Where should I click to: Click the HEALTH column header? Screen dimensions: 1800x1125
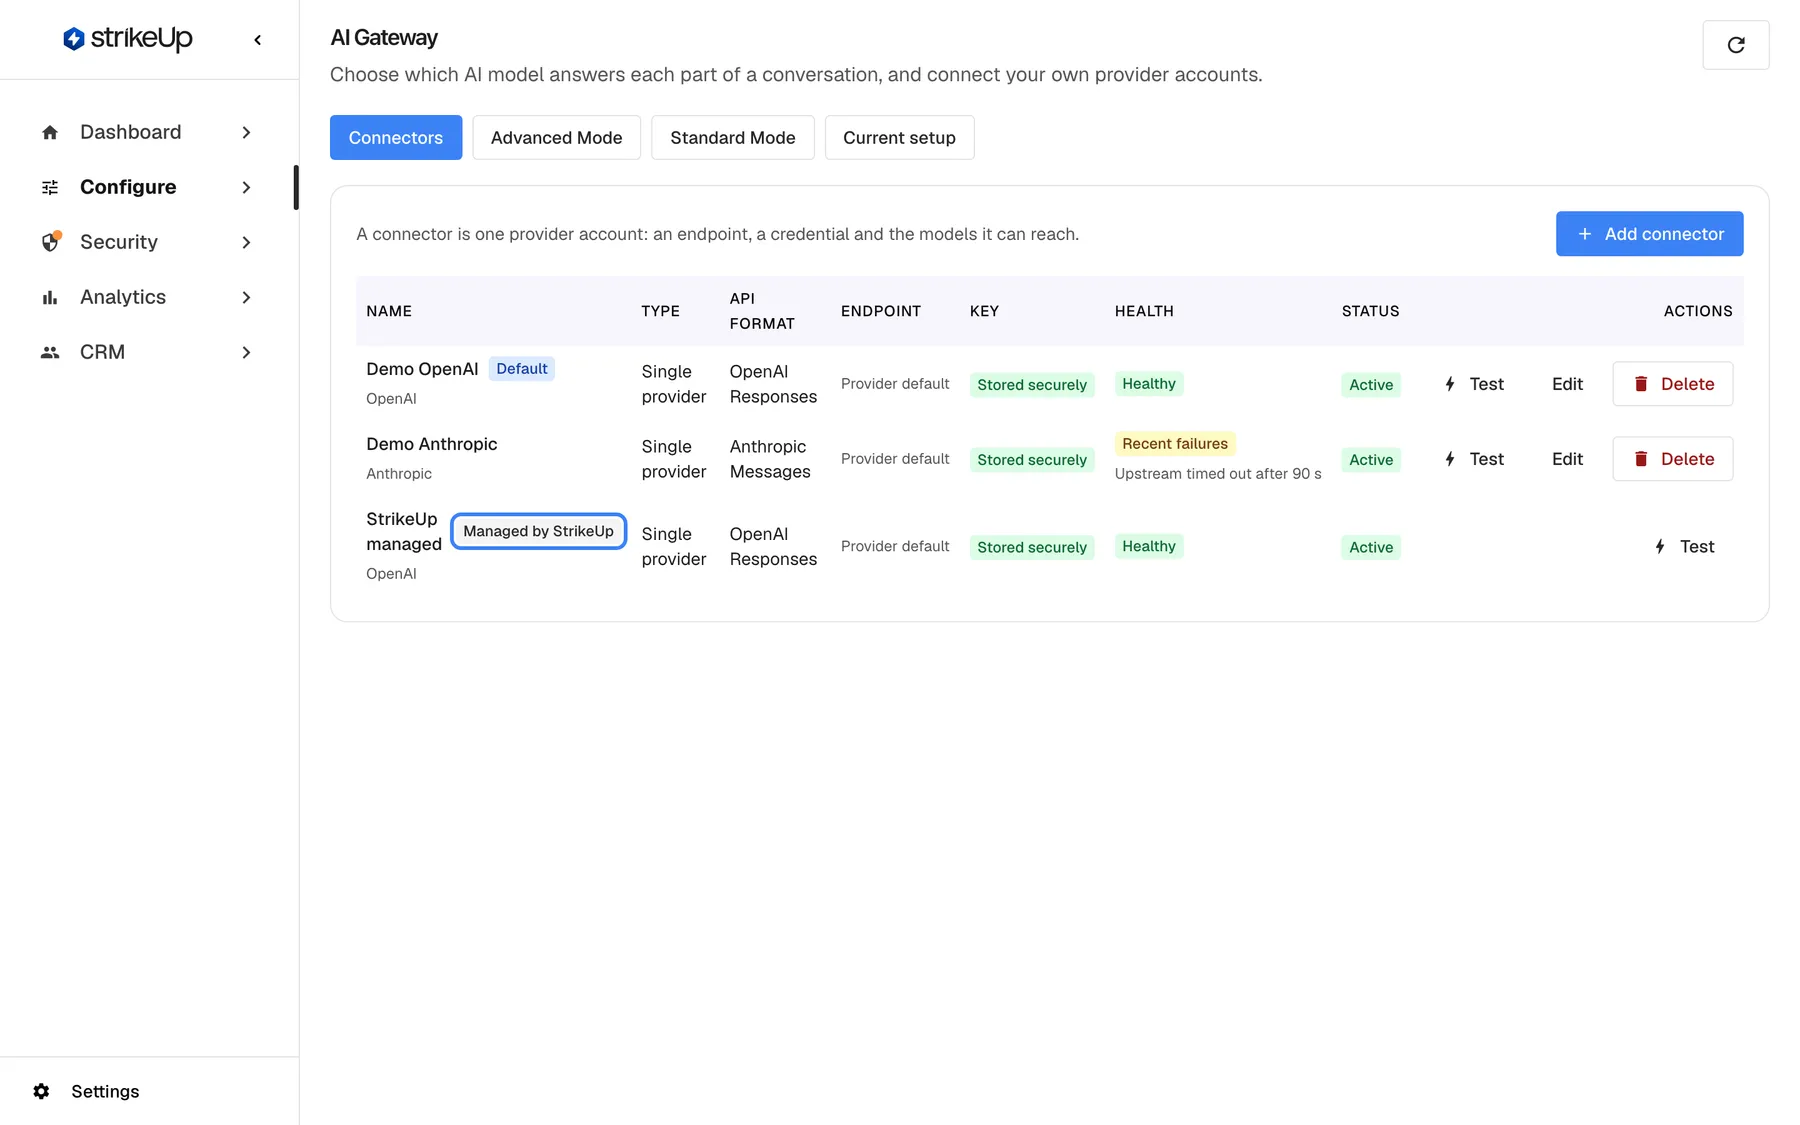pyautogui.click(x=1144, y=311)
